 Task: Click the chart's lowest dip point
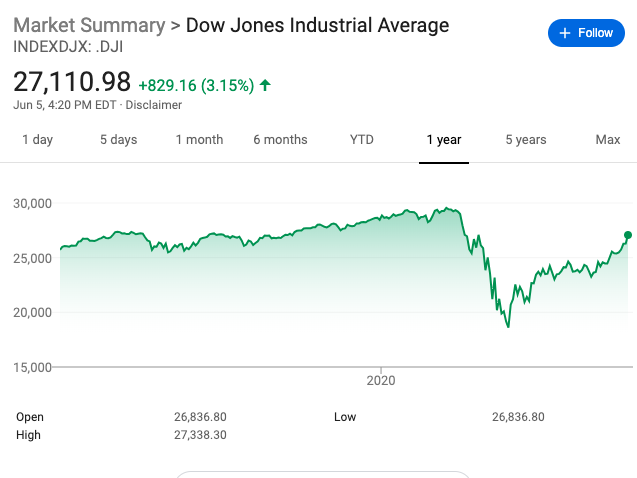click(x=508, y=326)
